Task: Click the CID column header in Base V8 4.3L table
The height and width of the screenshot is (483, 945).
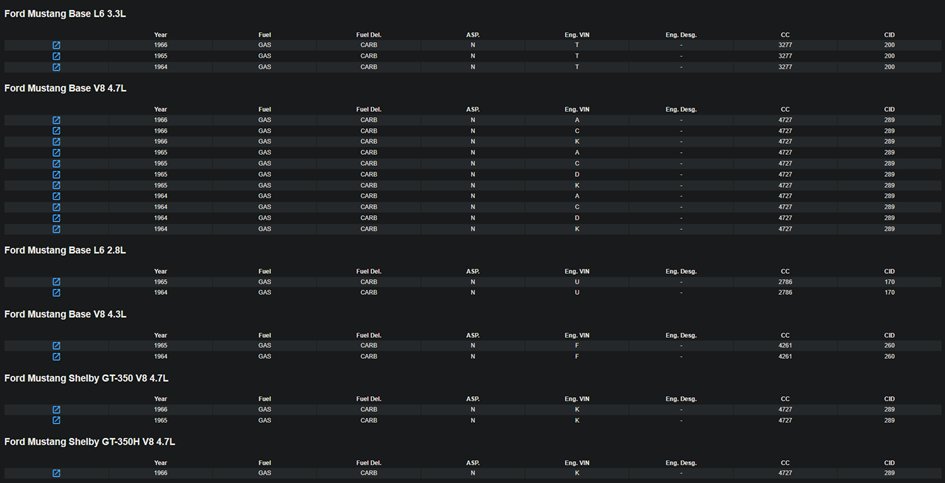Action: 889,334
